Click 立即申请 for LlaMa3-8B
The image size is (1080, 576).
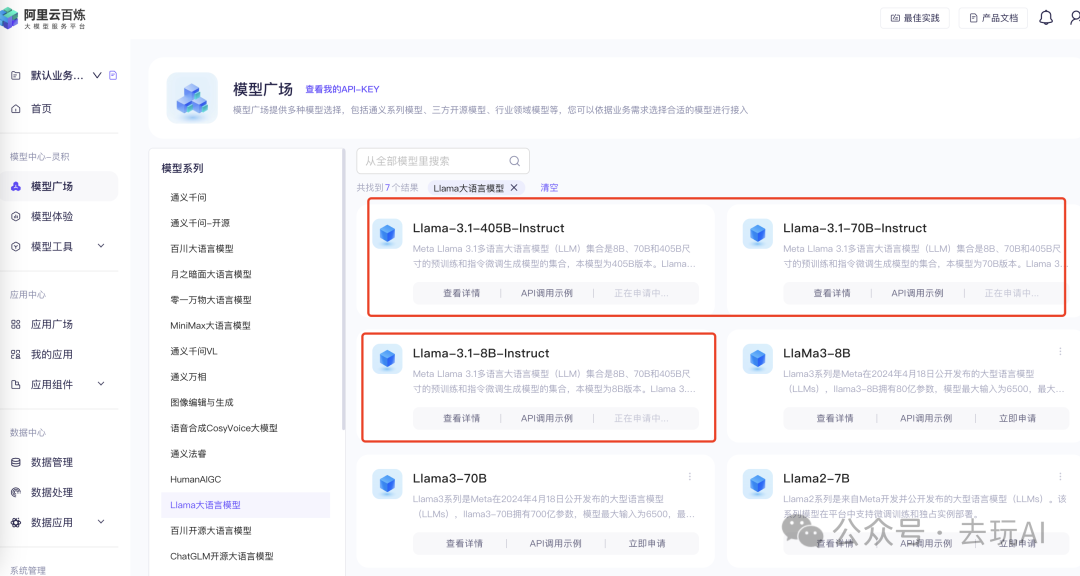point(1017,418)
